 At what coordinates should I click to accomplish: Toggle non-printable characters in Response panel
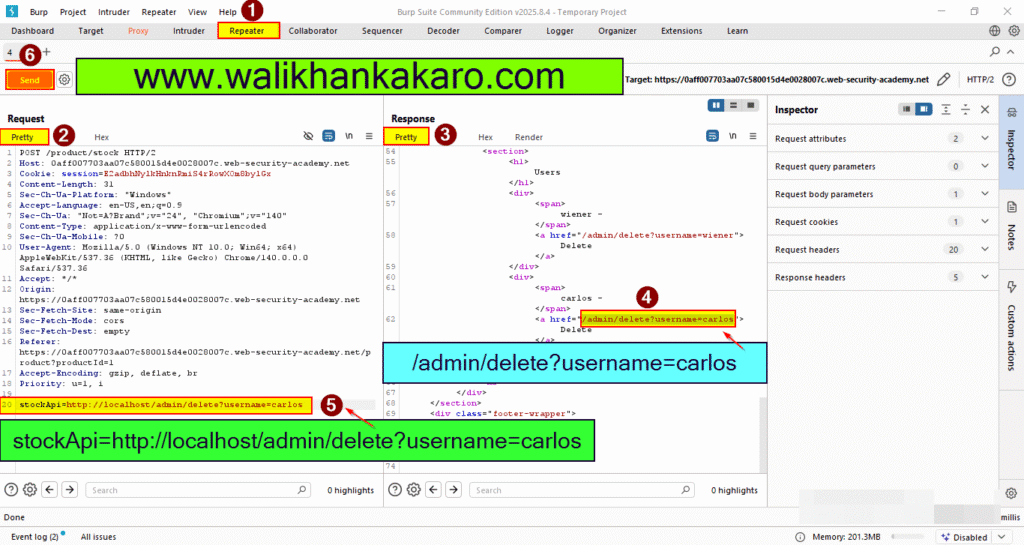[x=732, y=136]
